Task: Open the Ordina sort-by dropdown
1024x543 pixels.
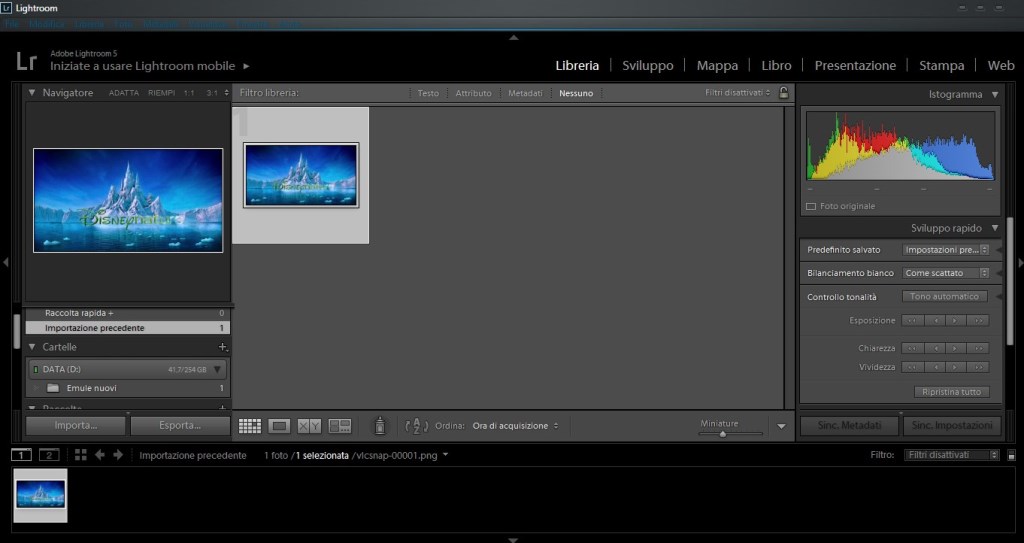Action: (515, 426)
